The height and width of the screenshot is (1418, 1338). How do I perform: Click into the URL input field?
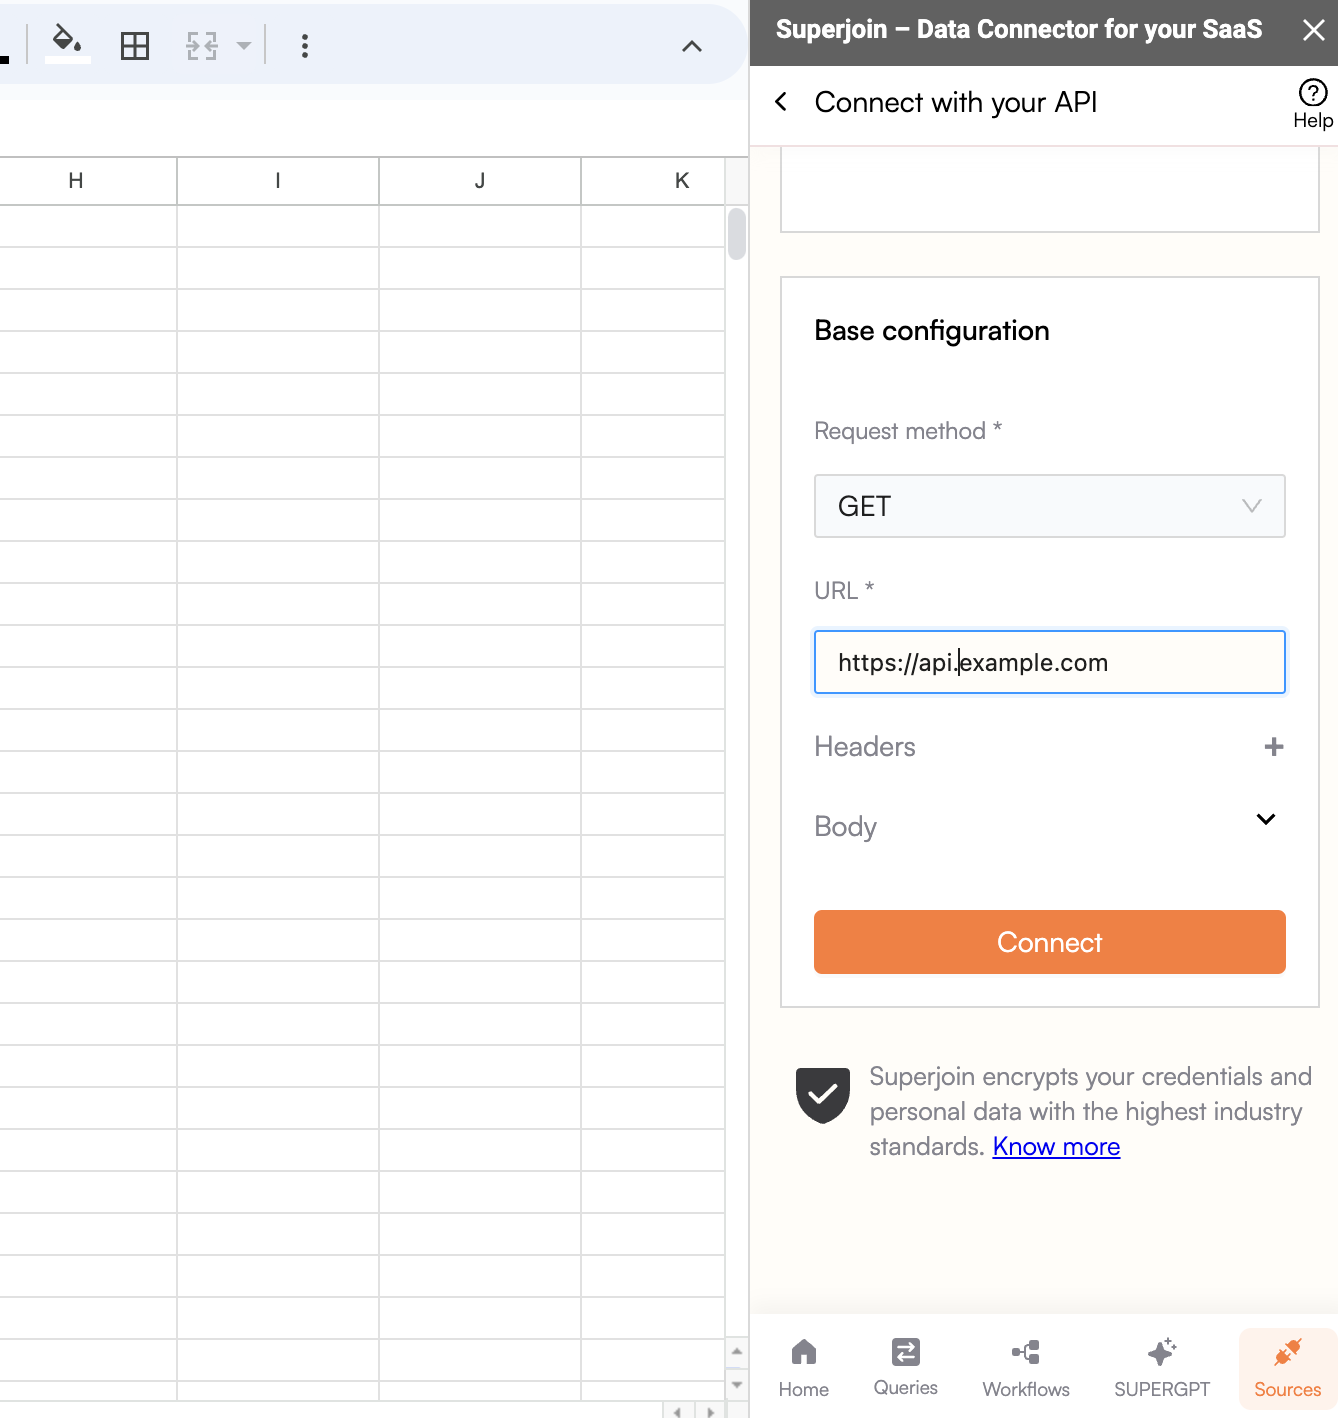coord(1049,662)
